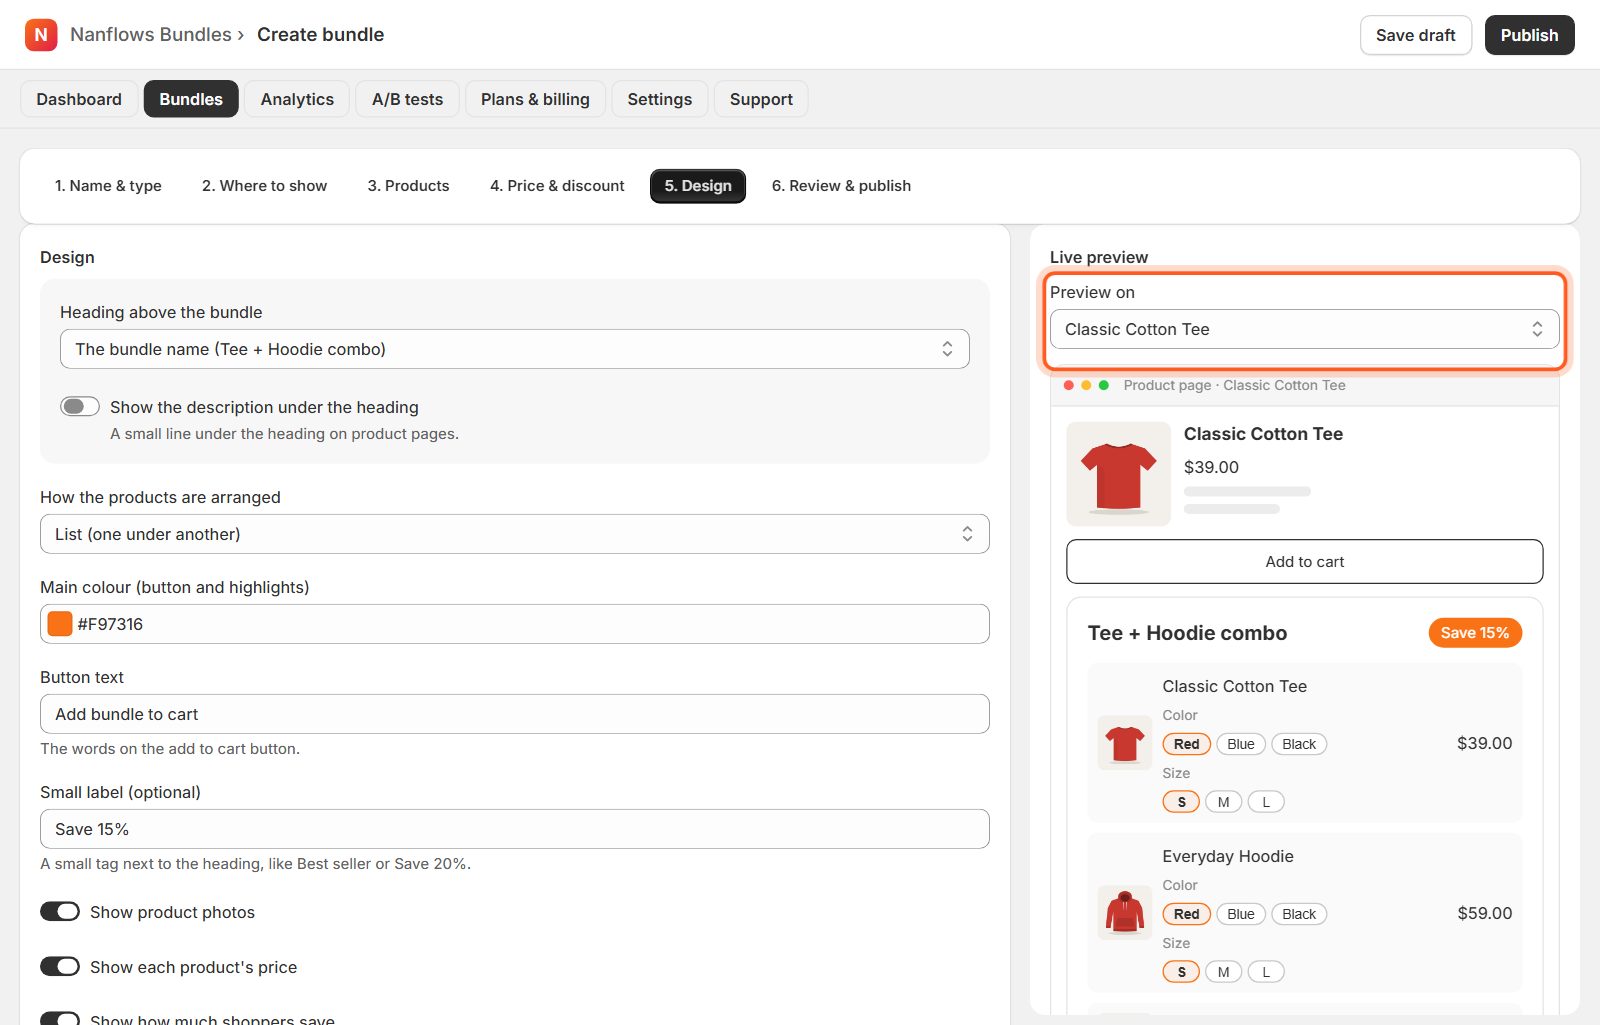Toggle show the description under the heading

point(80,406)
